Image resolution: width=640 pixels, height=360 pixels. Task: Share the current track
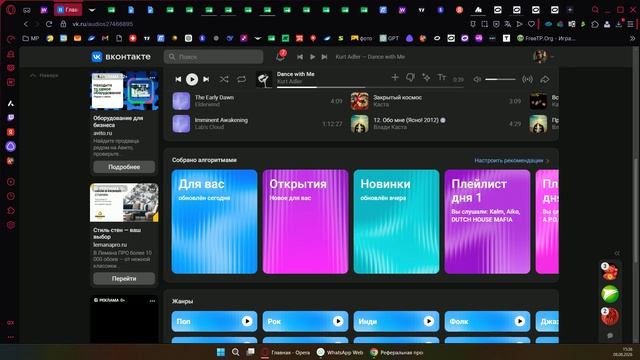click(x=544, y=79)
